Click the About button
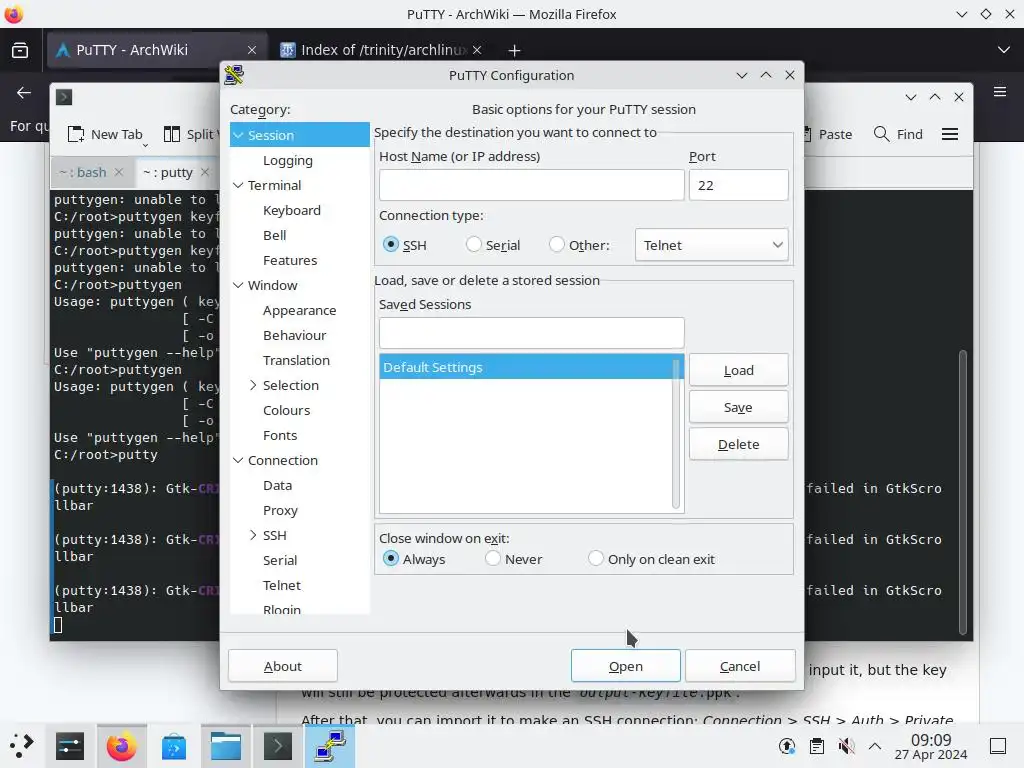 pyautogui.click(x=283, y=666)
